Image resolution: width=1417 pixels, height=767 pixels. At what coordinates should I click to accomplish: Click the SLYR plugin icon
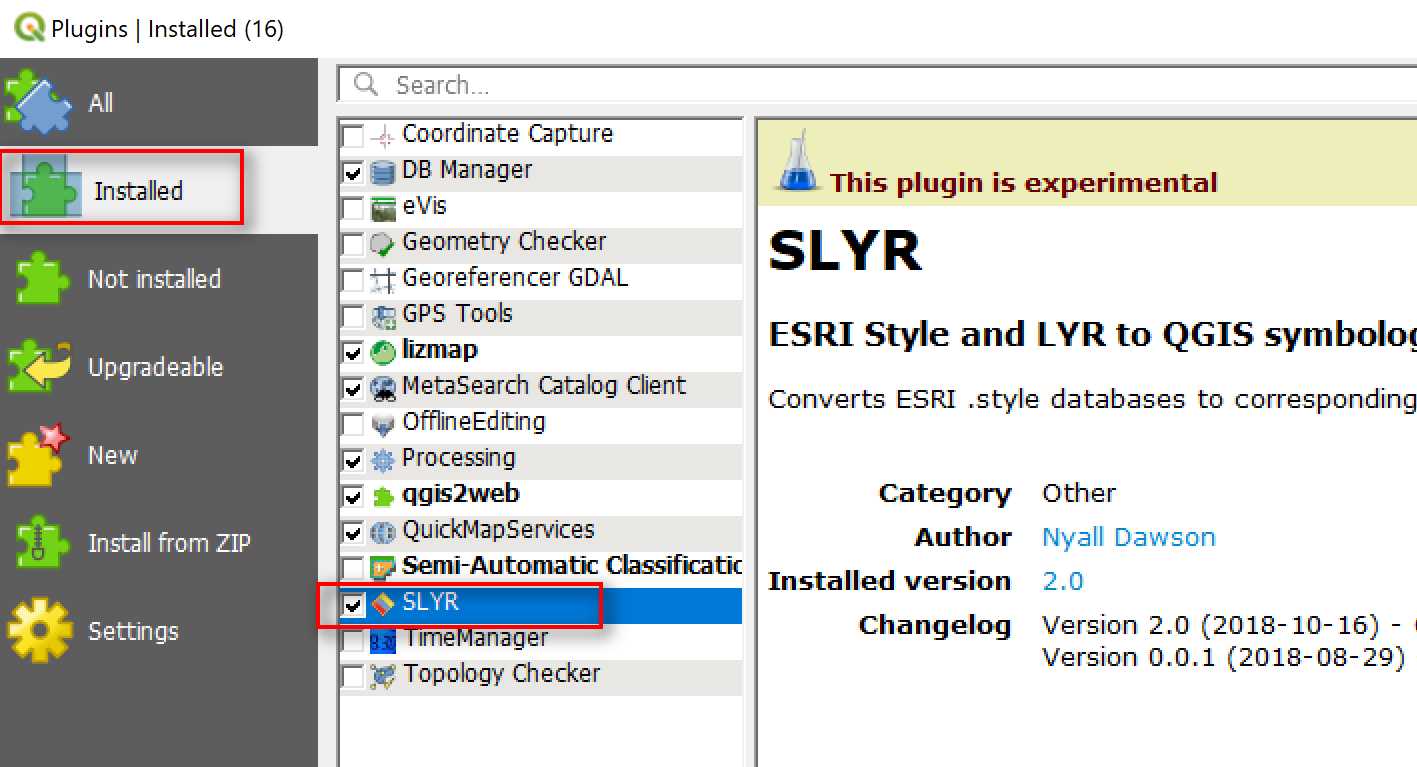[383, 604]
